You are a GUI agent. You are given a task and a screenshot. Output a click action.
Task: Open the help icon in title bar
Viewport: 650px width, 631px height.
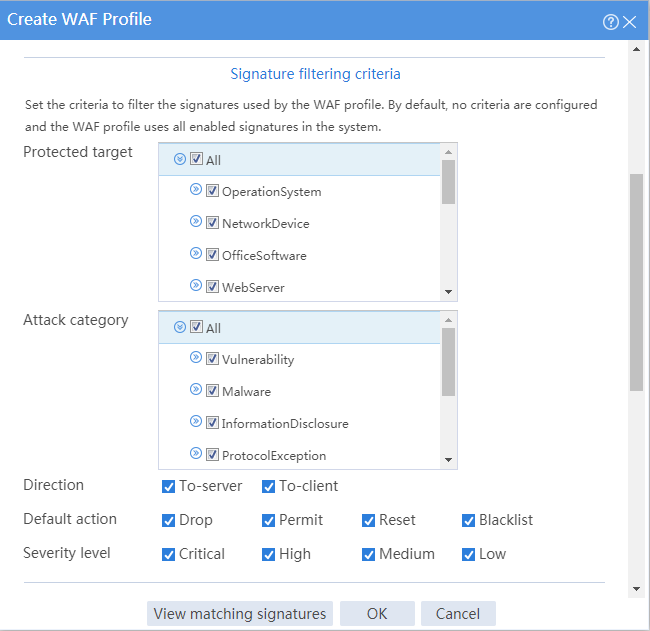tap(610, 22)
